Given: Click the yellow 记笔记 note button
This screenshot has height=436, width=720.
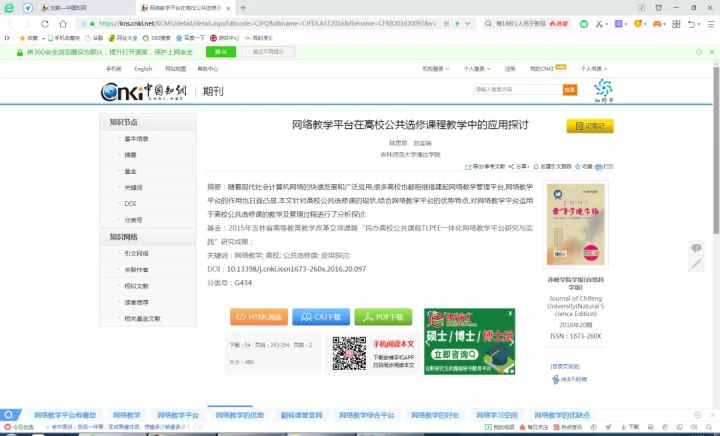Looking at the screenshot, I should pyautogui.click(x=589, y=126).
